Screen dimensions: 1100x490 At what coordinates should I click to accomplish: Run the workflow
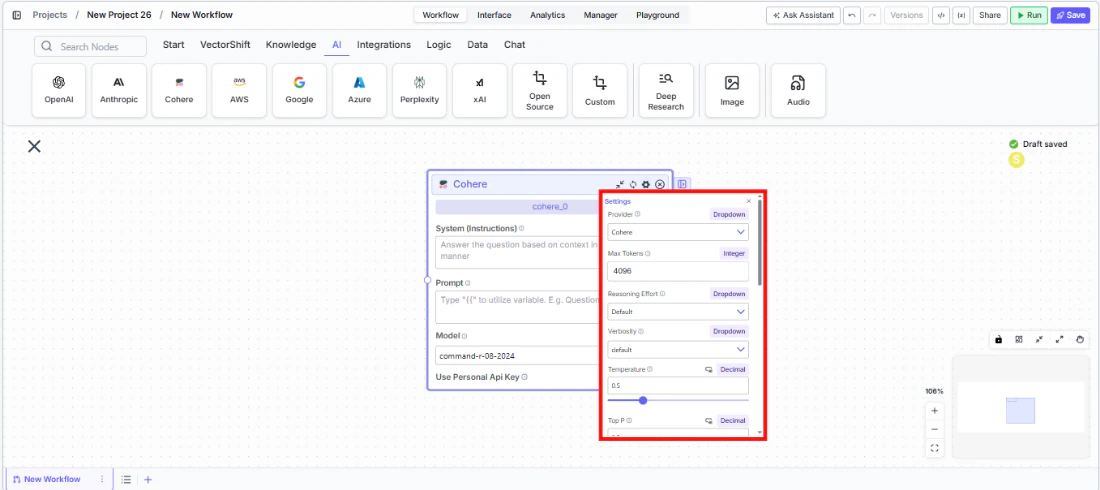[1028, 15]
